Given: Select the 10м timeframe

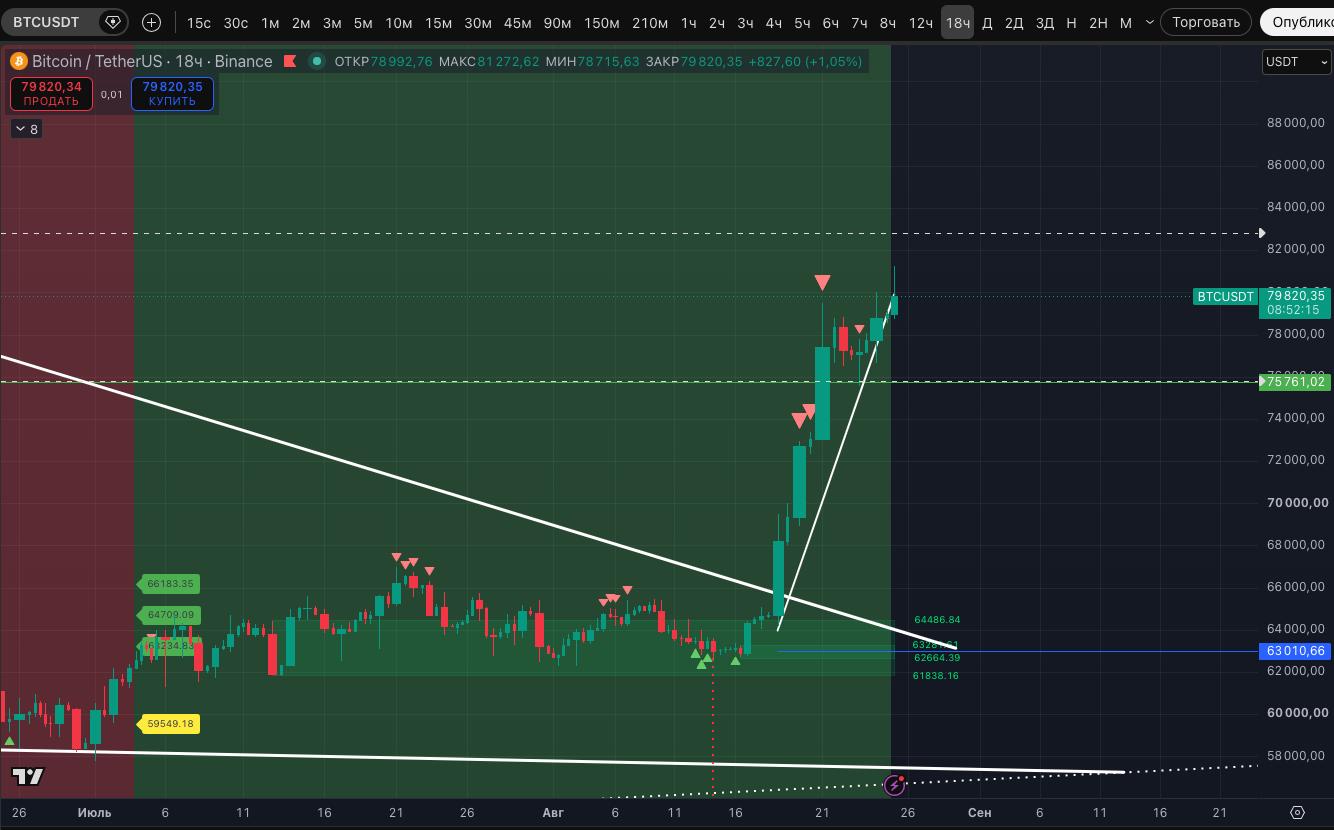Looking at the screenshot, I should pyautogui.click(x=399, y=22).
